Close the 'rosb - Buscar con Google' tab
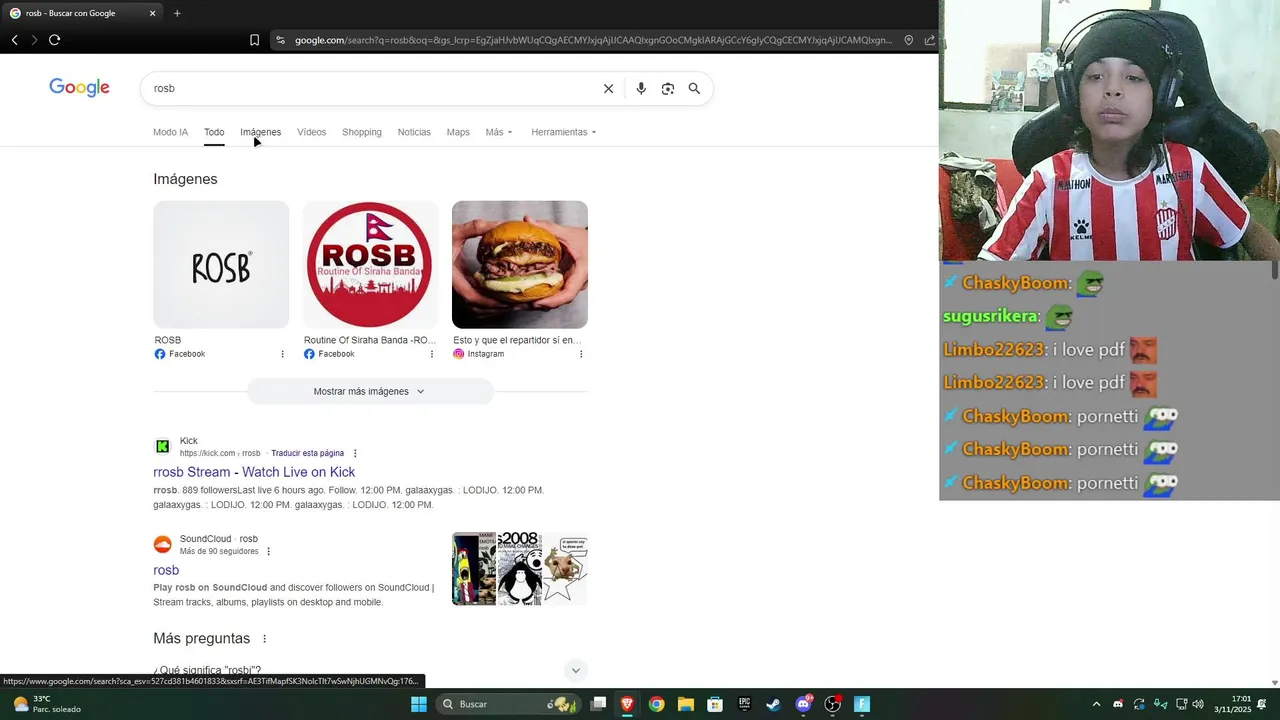 152,13
